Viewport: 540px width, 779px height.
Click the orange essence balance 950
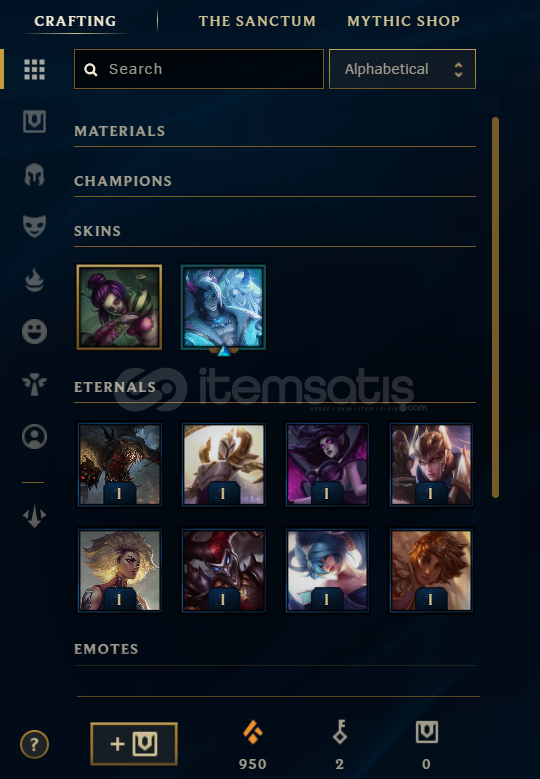click(x=252, y=745)
